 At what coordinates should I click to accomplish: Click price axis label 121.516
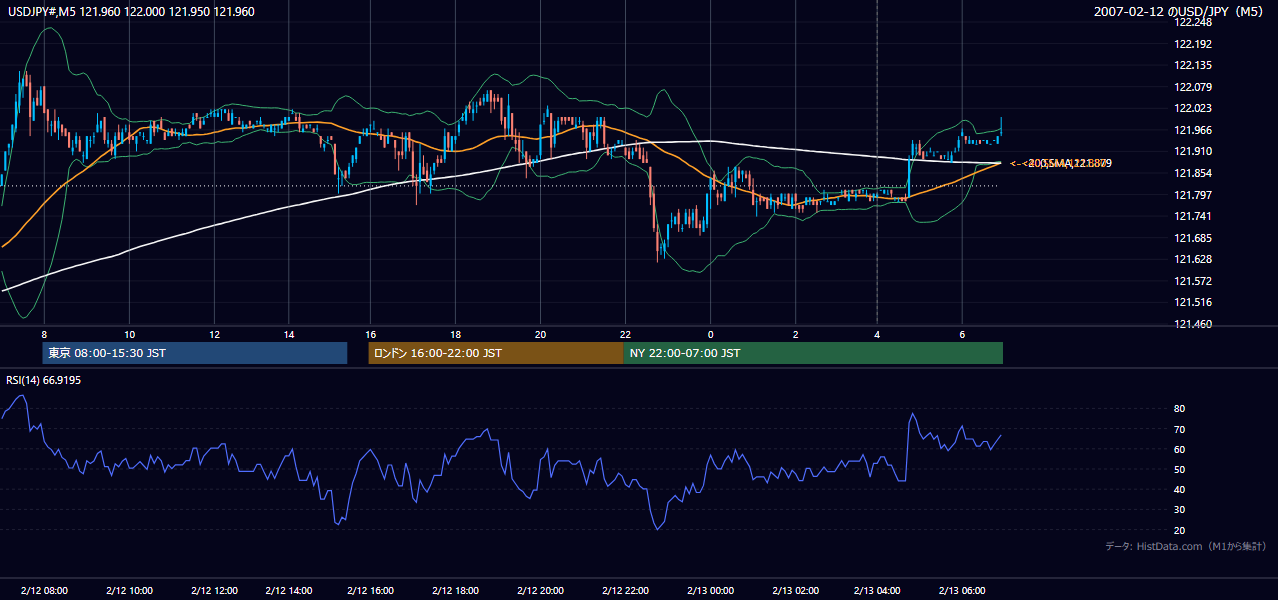pyautogui.click(x=1194, y=302)
